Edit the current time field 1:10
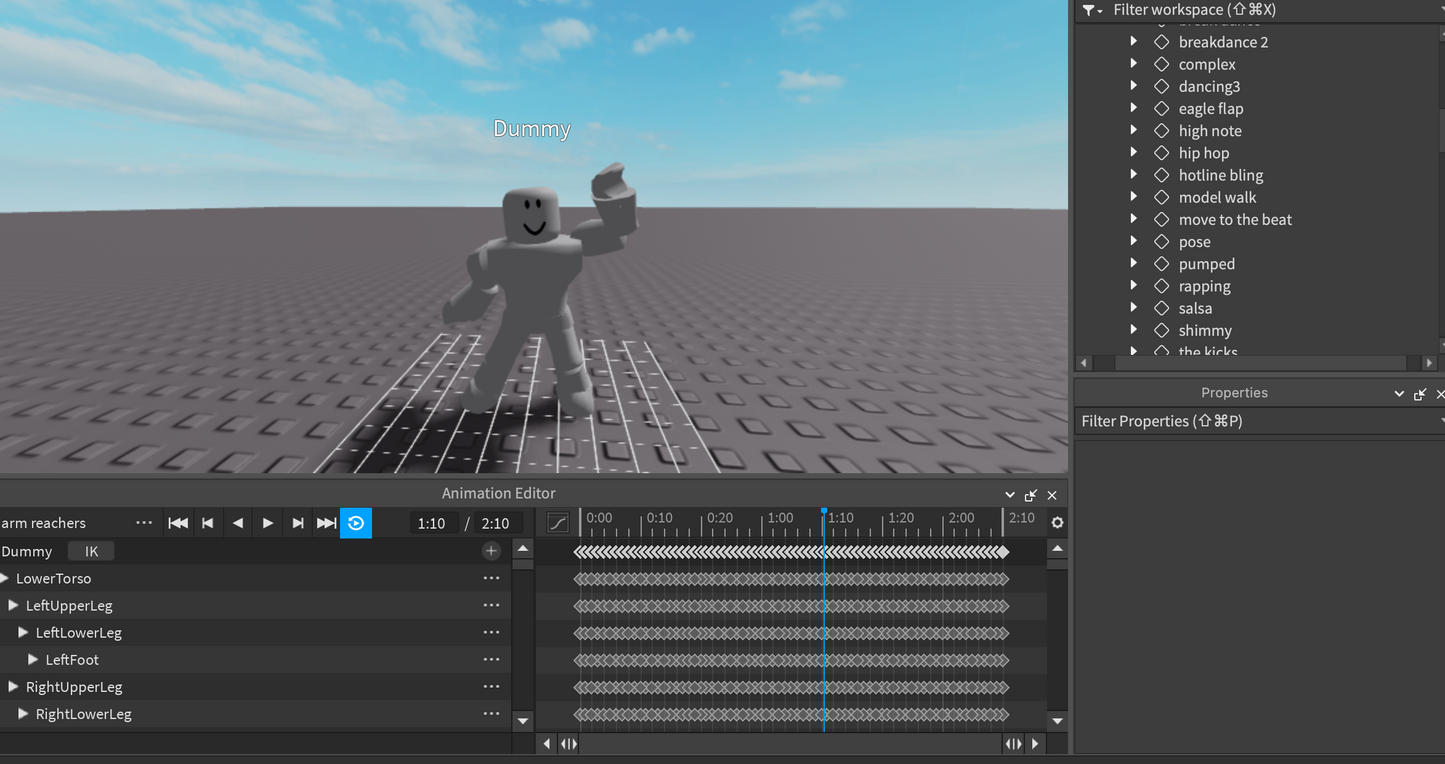This screenshot has height=764, width=1445. click(x=433, y=523)
